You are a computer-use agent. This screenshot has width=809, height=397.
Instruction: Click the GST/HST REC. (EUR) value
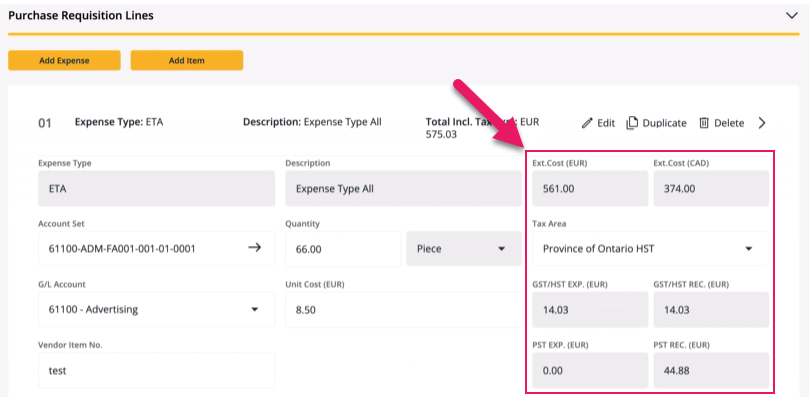tap(711, 310)
